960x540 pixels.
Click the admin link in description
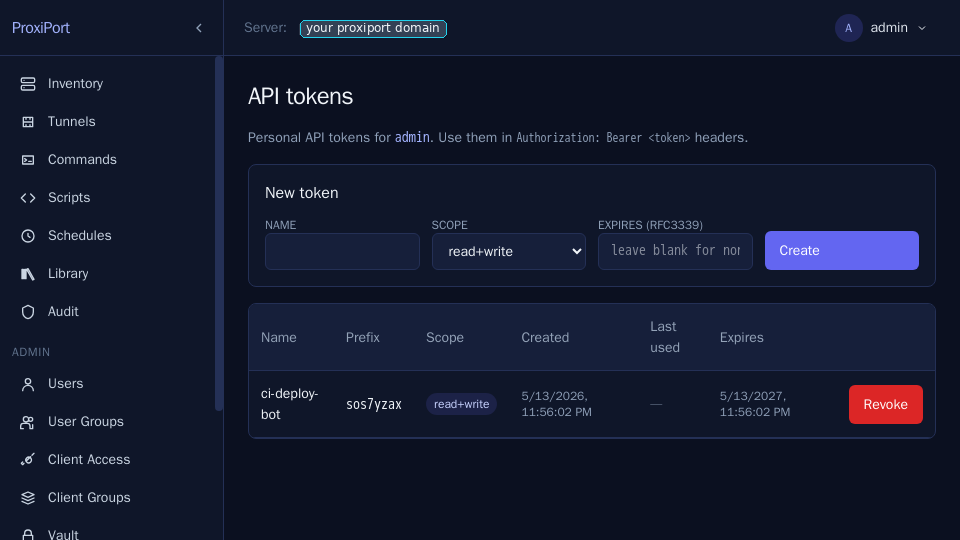[412, 137]
